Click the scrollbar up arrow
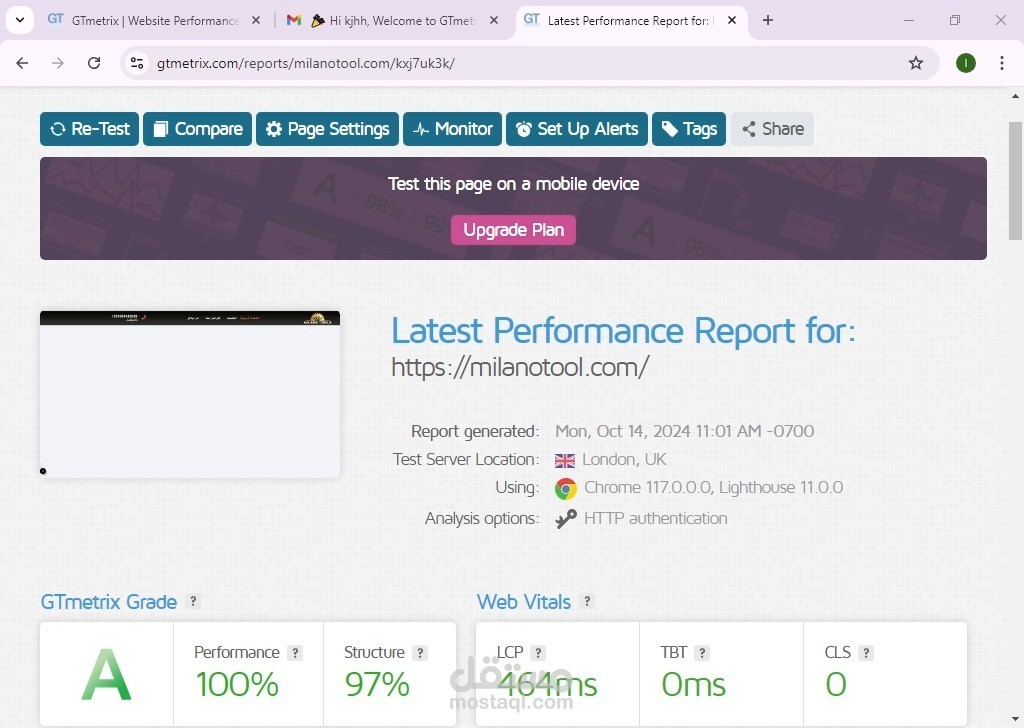 pyautogui.click(x=1015, y=97)
